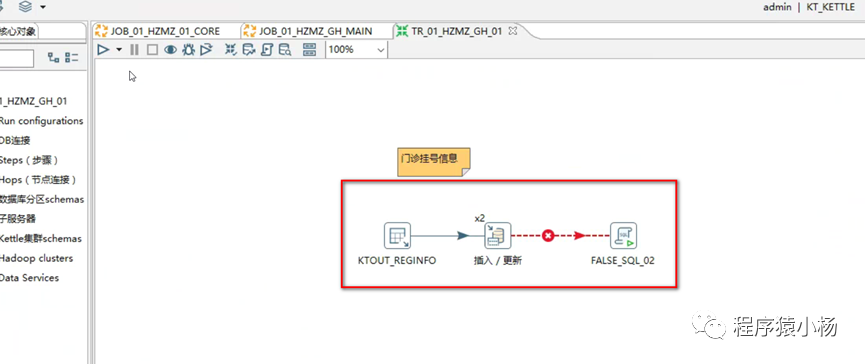865x364 pixels.
Task: Select the 插入 / 更新 step icon
Action: (x=498, y=236)
